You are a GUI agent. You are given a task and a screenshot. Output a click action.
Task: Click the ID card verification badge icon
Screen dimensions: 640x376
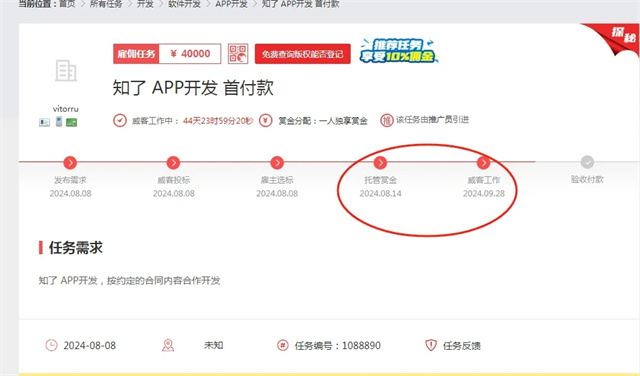click(x=44, y=122)
